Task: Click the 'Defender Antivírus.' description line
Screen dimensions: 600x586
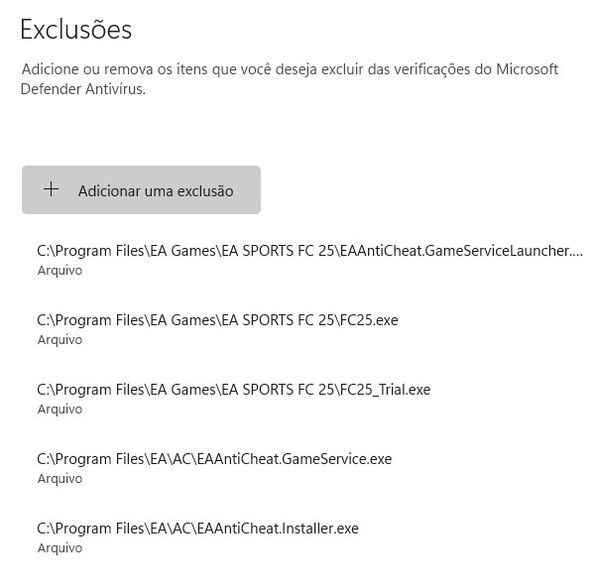Action: pos(83,89)
